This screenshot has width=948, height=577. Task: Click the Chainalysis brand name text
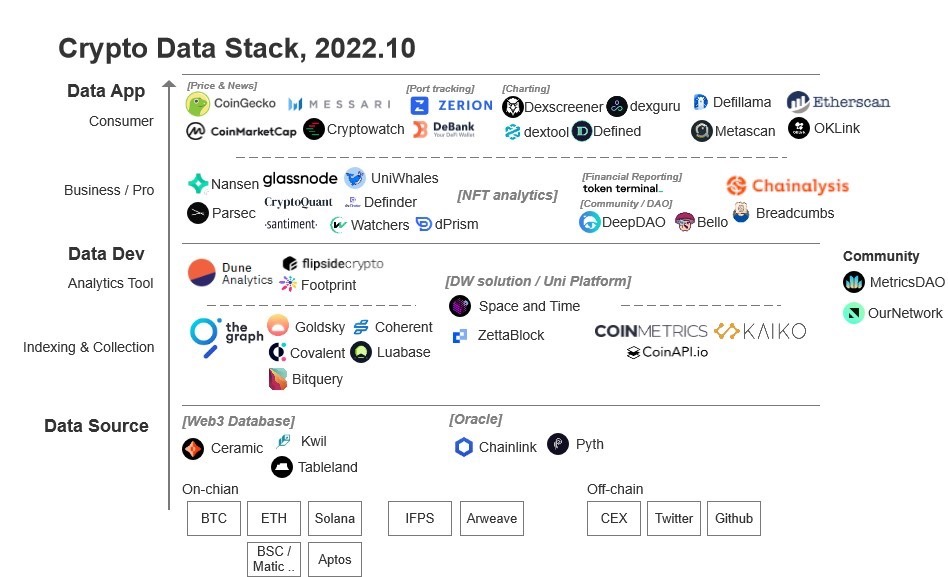coord(800,186)
